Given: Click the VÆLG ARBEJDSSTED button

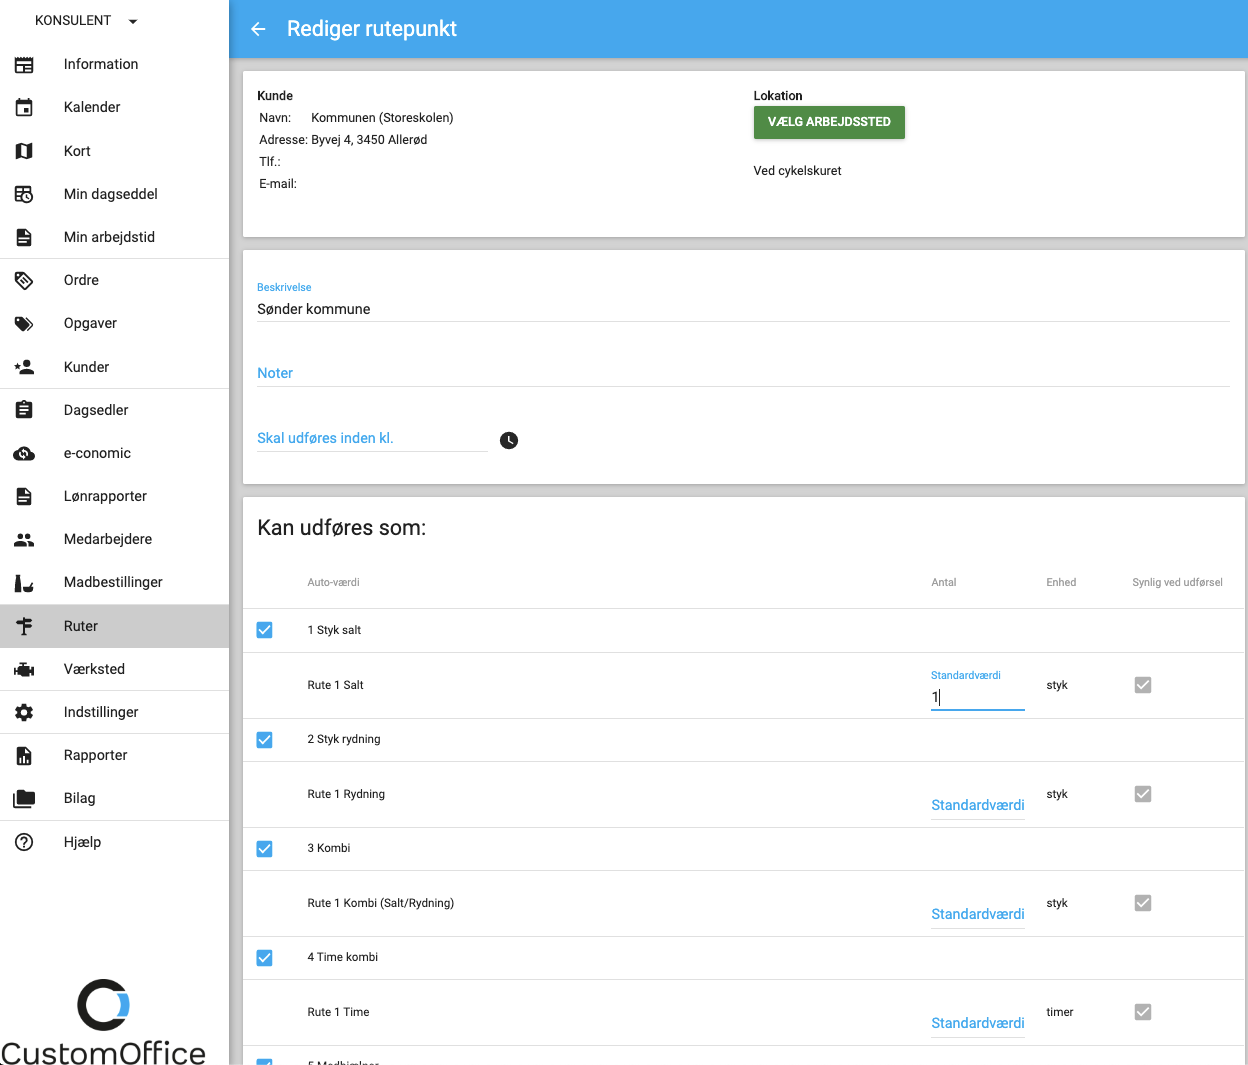Looking at the screenshot, I should click(829, 122).
